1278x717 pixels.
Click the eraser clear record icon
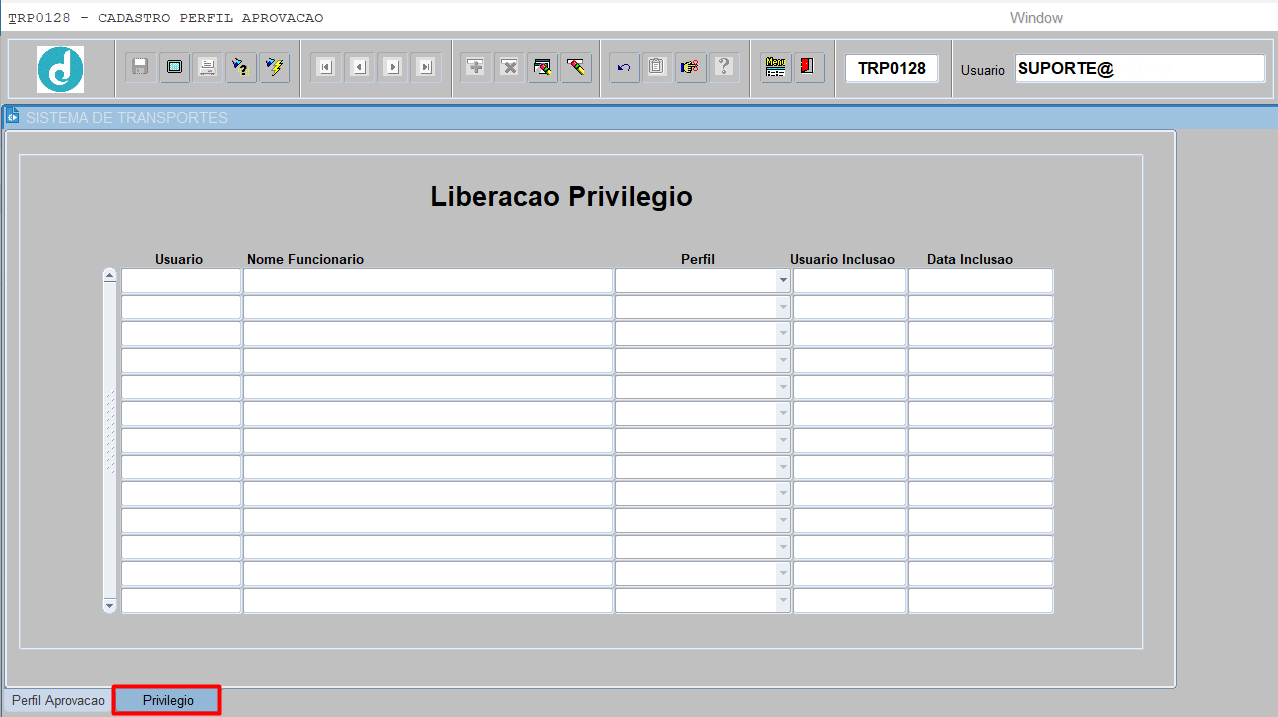(575, 67)
